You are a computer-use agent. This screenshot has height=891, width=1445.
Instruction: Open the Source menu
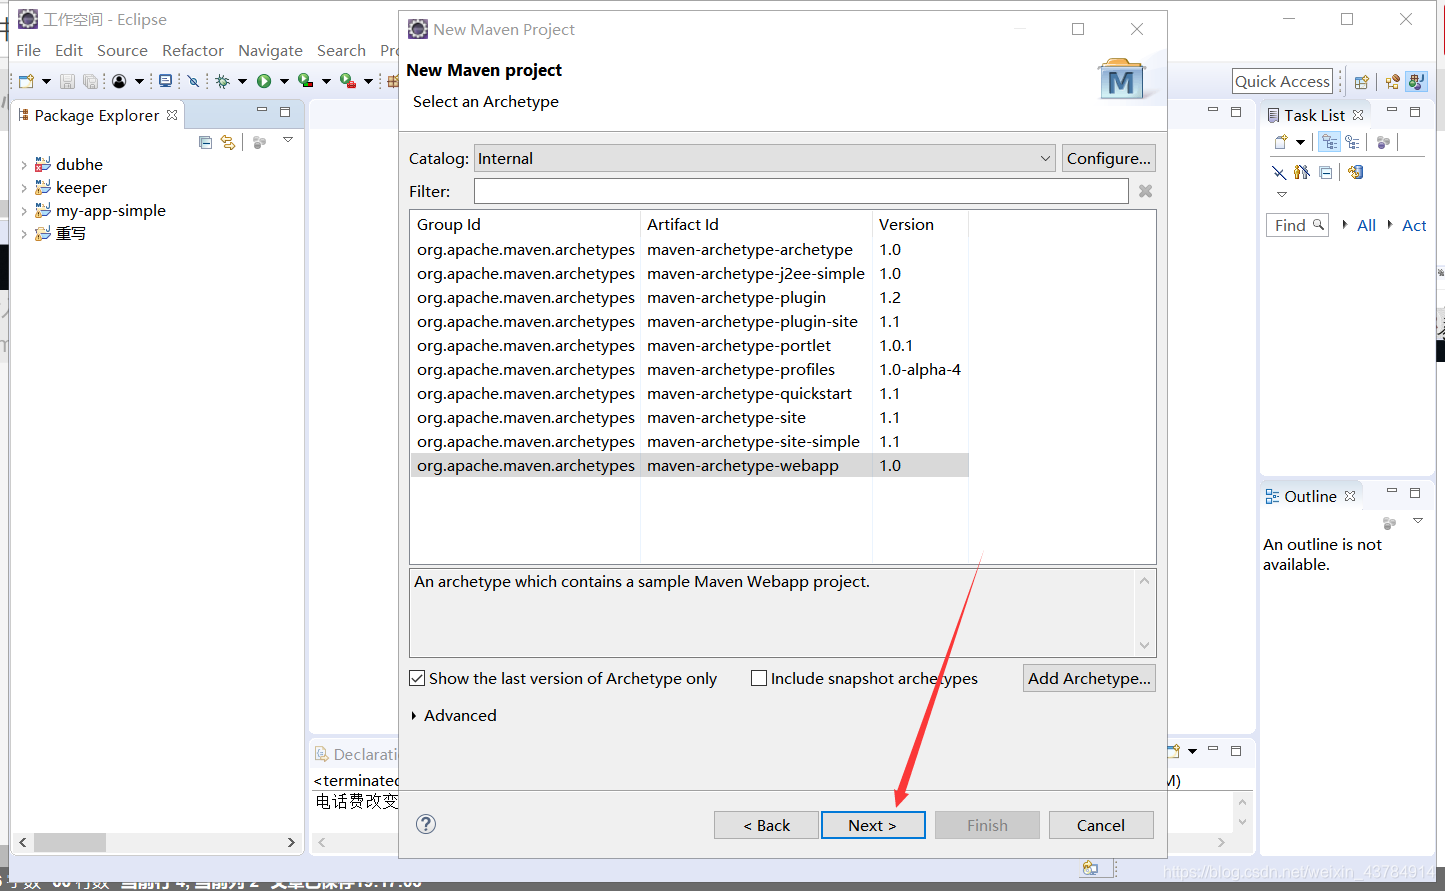(122, 50)
